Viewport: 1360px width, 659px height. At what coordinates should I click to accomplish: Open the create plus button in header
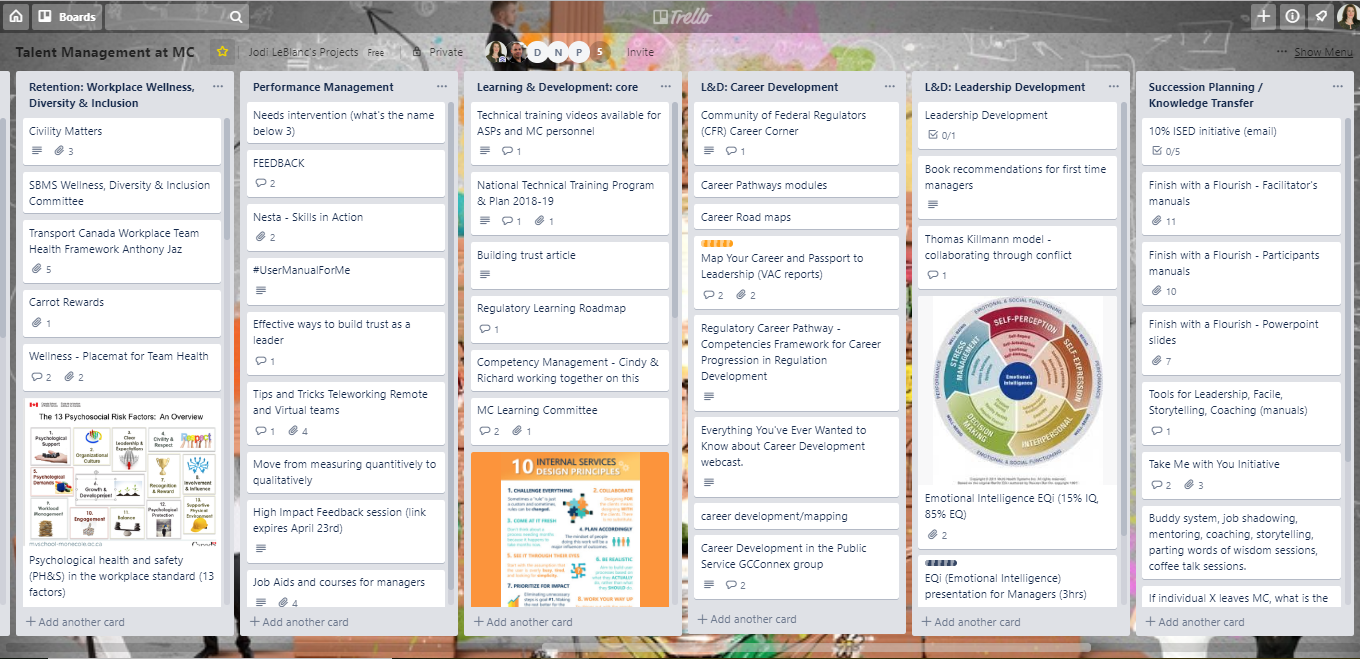coord(1264,16)
